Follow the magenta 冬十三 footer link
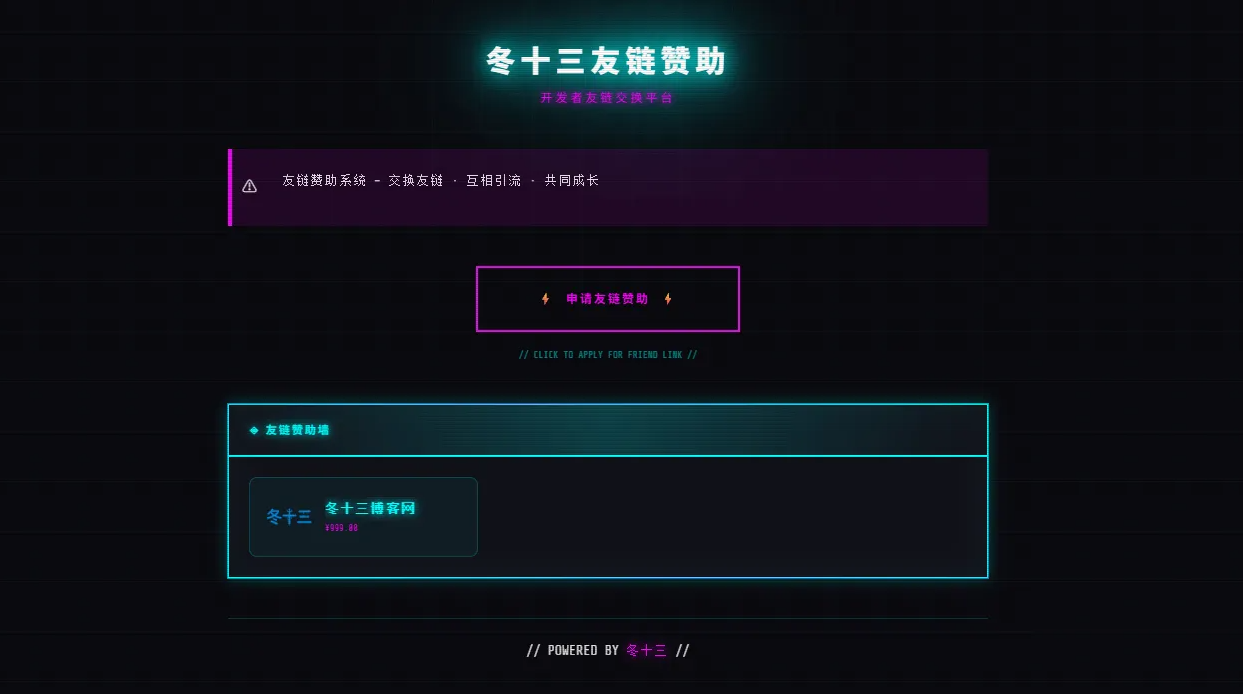 pos(646,650)
